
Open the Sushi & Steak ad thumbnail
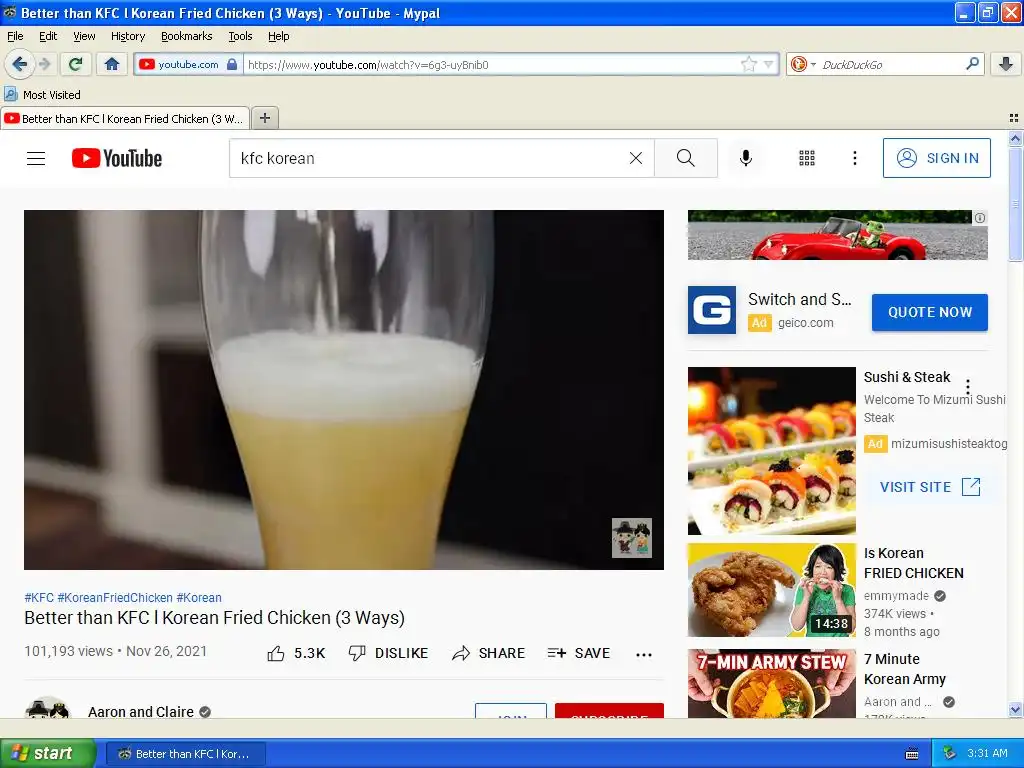(771, 451)
